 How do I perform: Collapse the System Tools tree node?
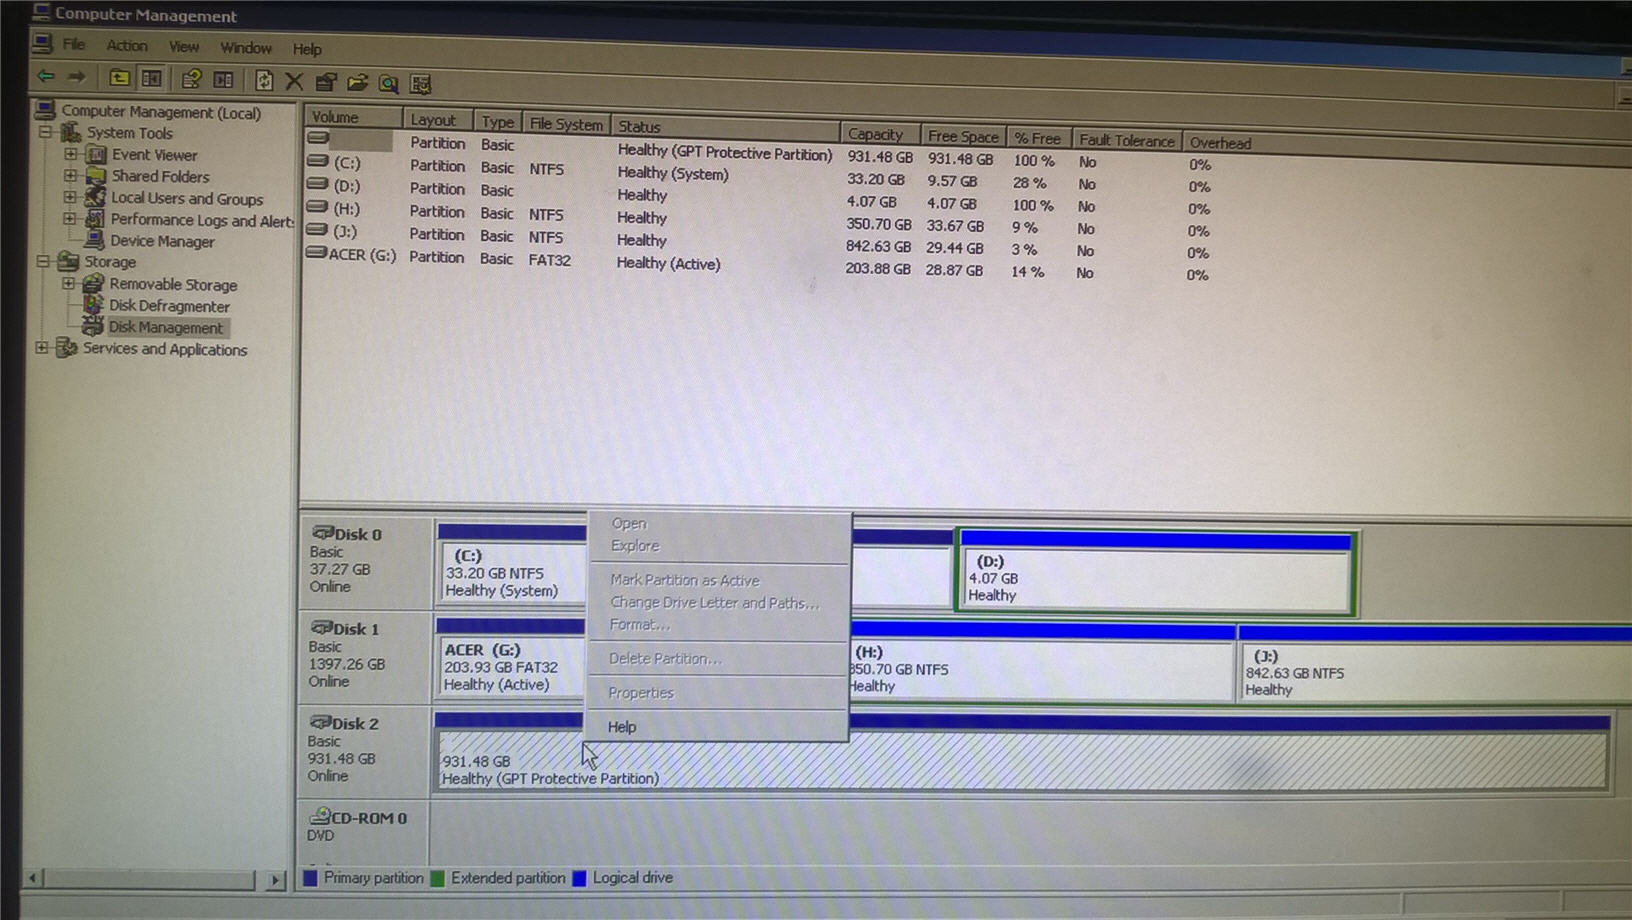[45, 132]
